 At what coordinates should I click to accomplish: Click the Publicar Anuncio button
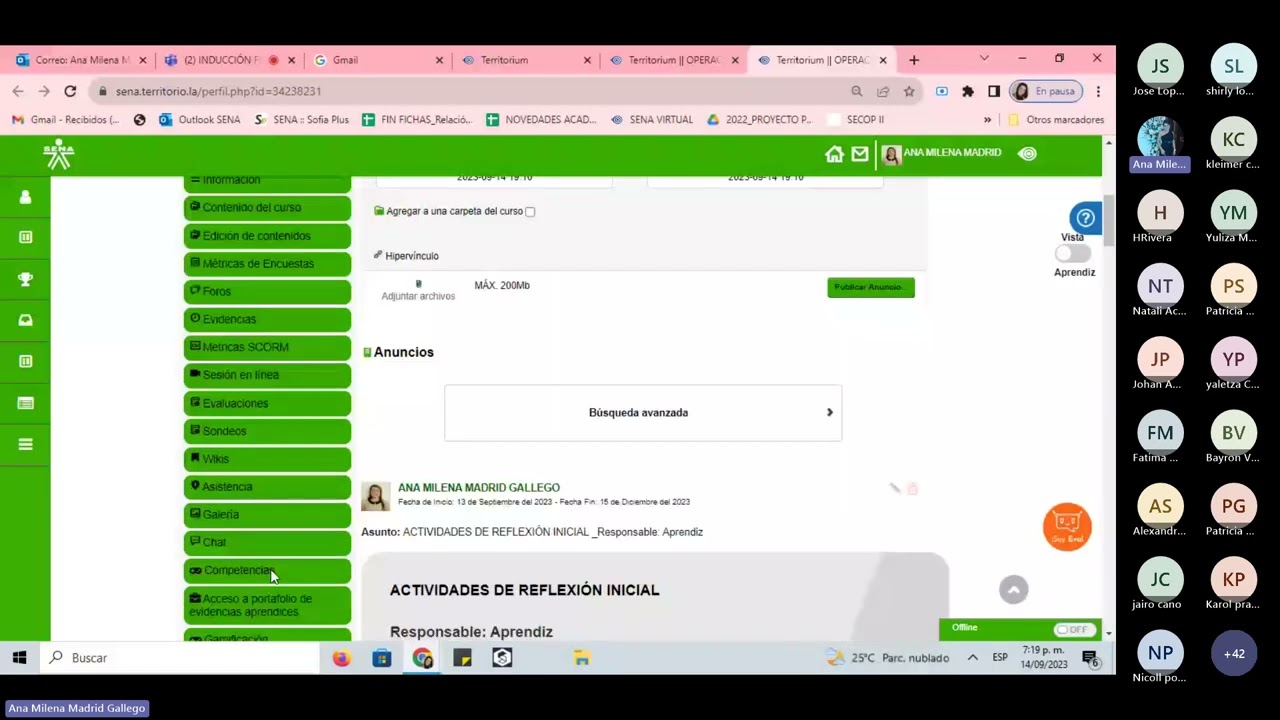870,287
